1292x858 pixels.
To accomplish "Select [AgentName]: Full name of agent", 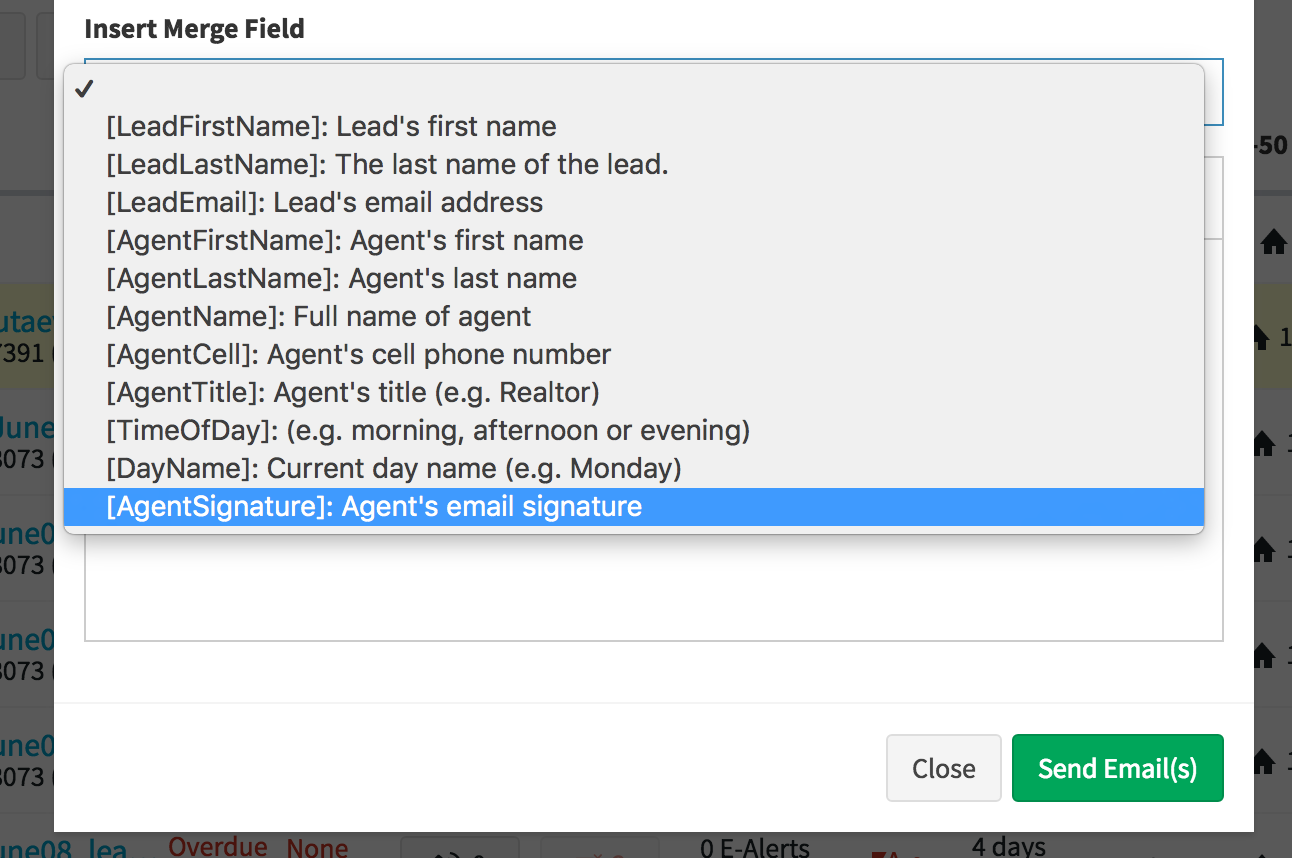I will click(318, 317).
